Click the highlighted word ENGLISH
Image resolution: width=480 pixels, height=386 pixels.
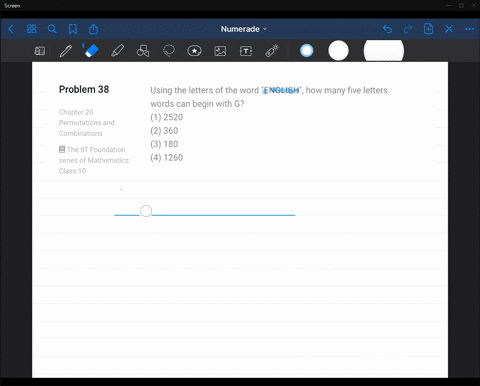coord(282,90)
